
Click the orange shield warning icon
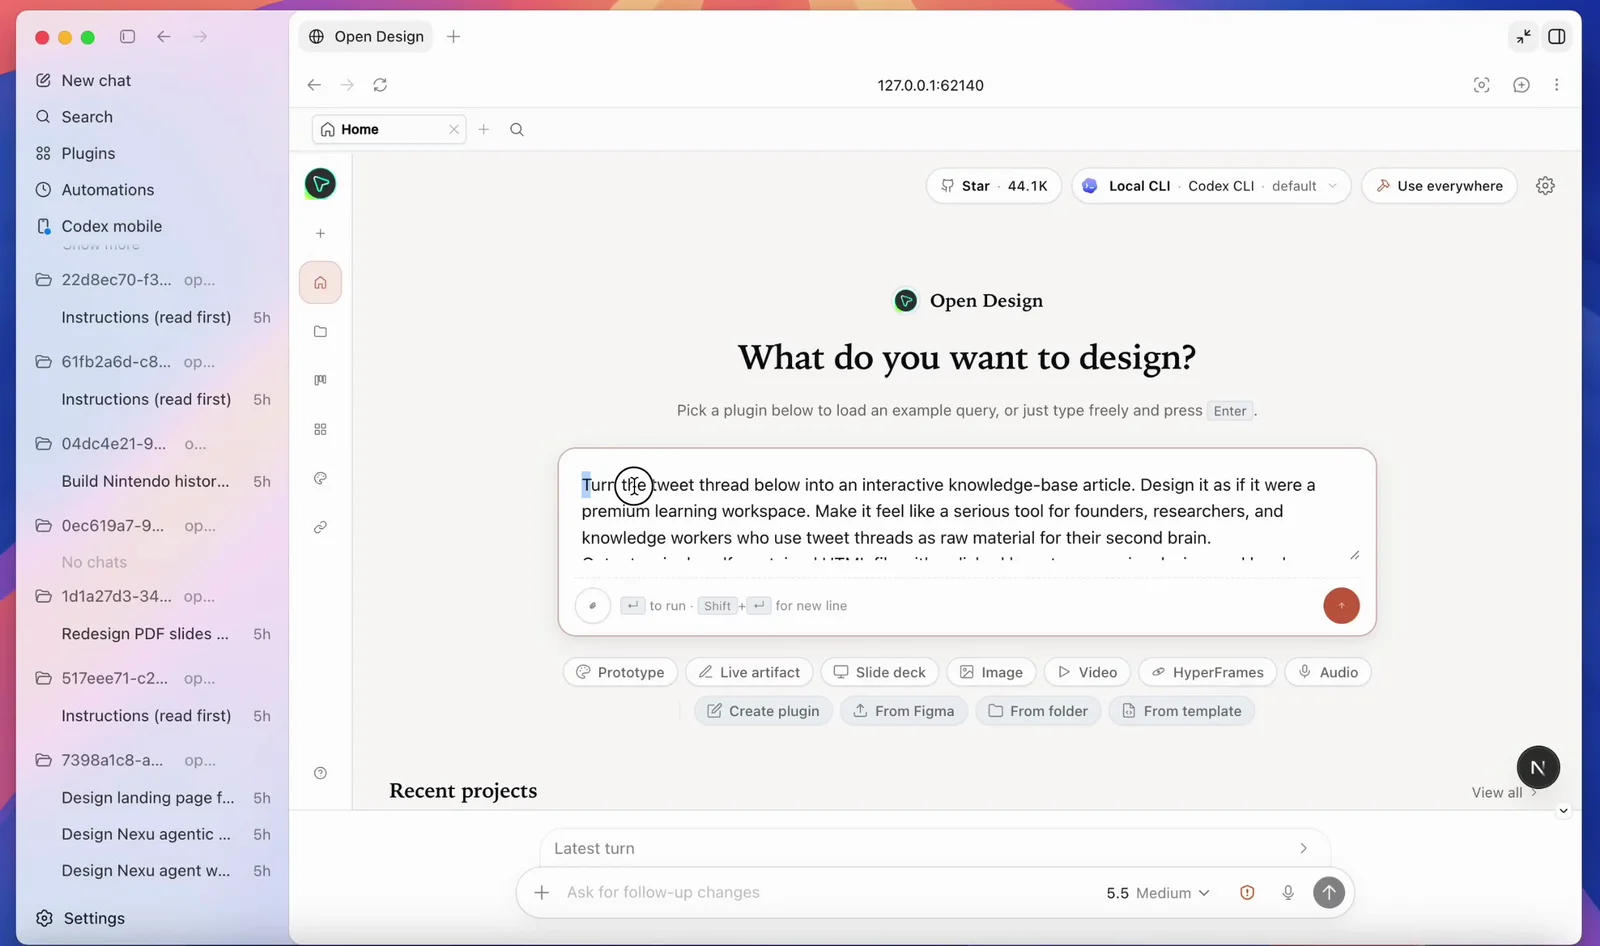point(1247,893)
